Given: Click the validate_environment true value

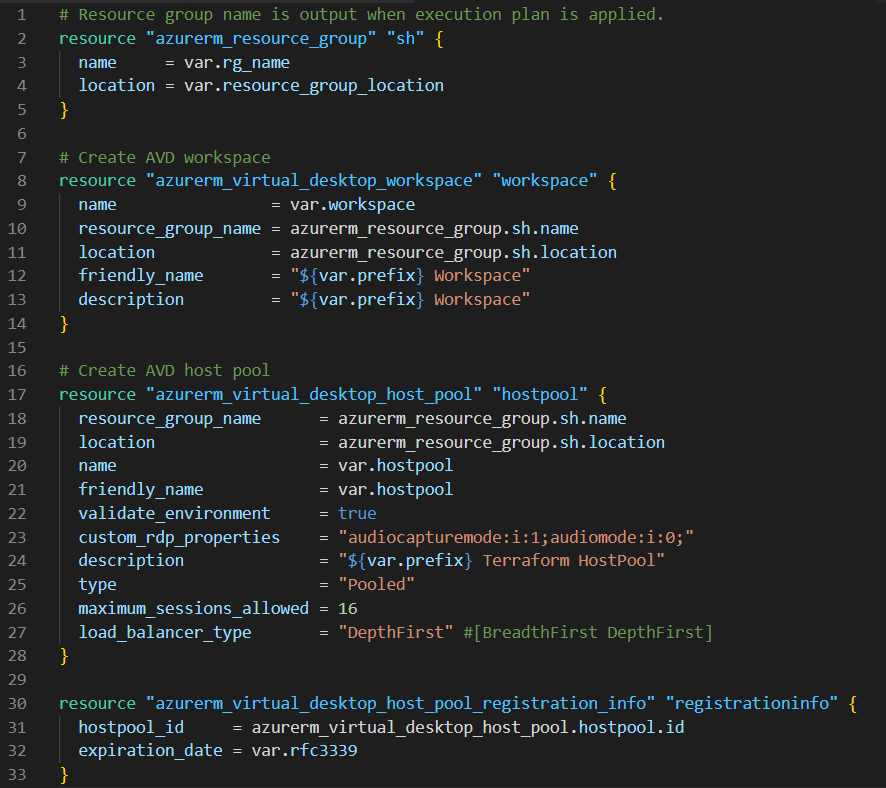Looking at the screenshot, I should pyautogui.click(x=357, y=513).
